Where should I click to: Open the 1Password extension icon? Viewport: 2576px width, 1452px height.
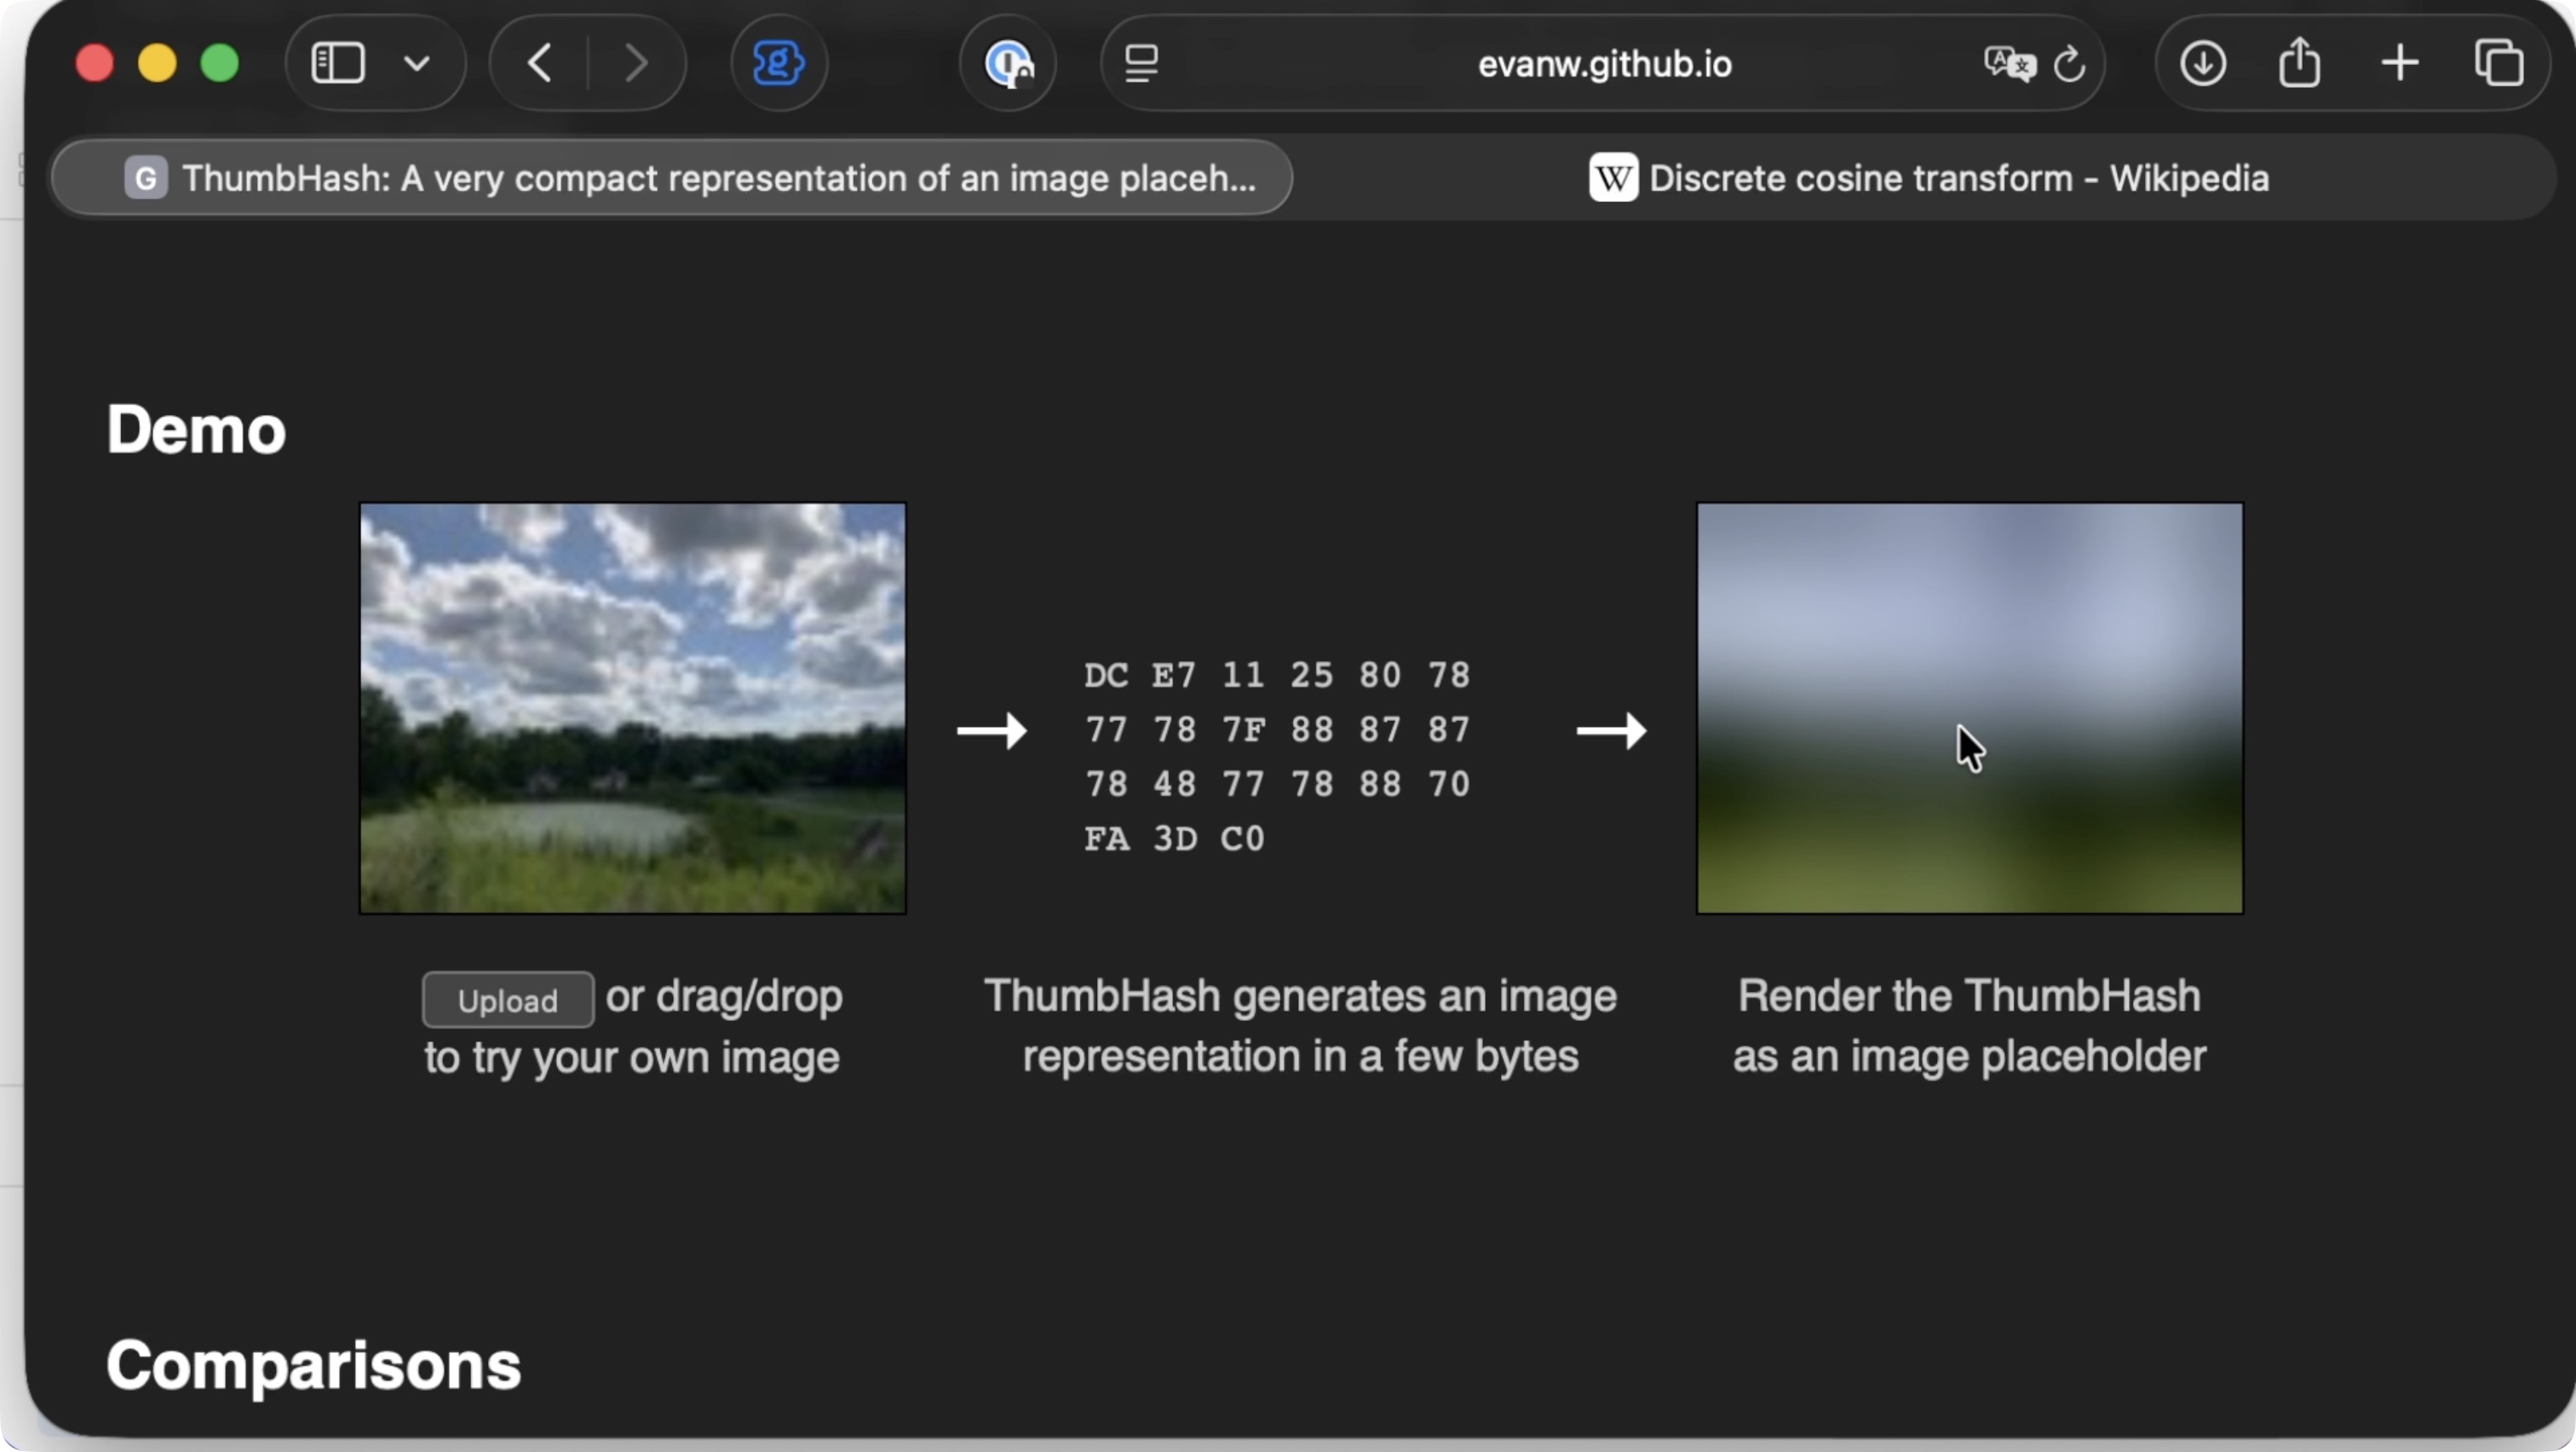coord(1008,64)
